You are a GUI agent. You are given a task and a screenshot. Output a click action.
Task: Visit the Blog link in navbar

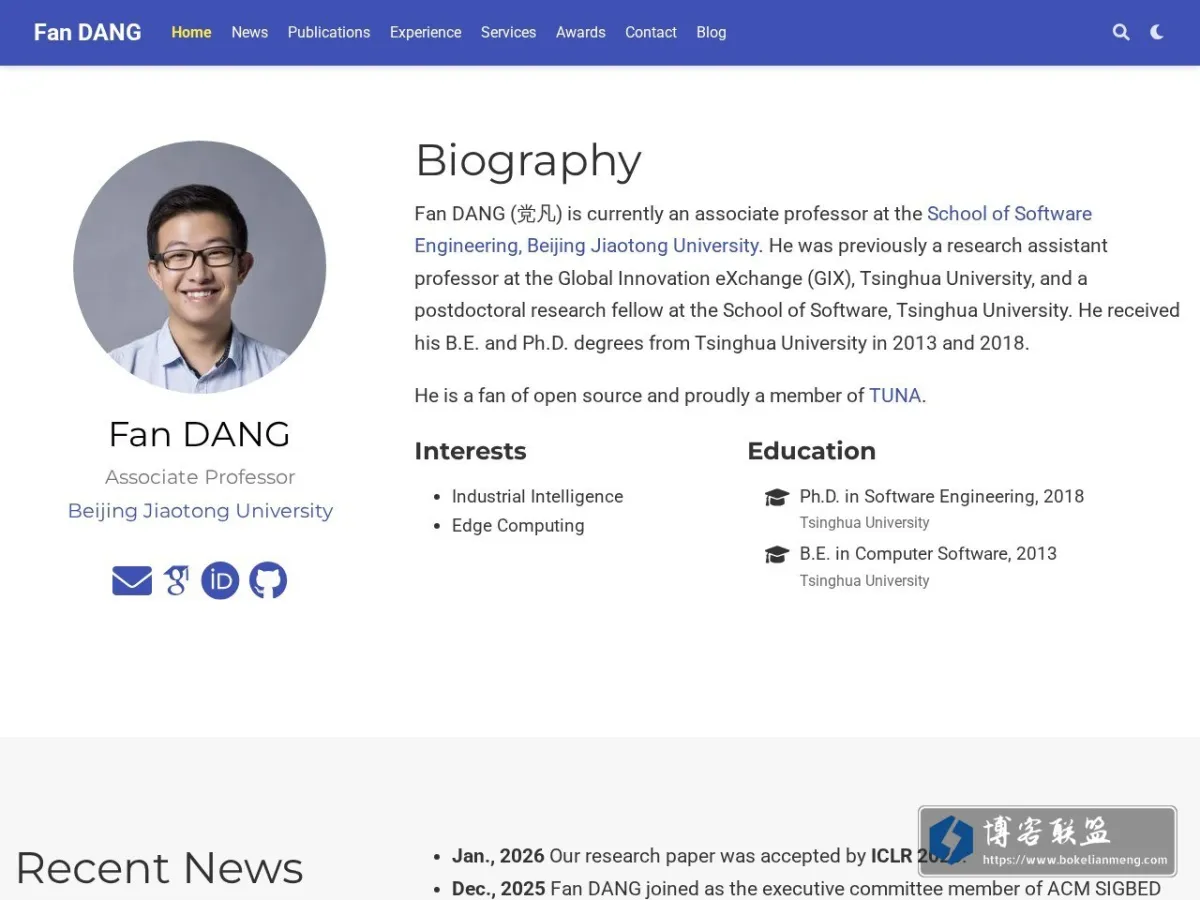[x=711, y=32]
